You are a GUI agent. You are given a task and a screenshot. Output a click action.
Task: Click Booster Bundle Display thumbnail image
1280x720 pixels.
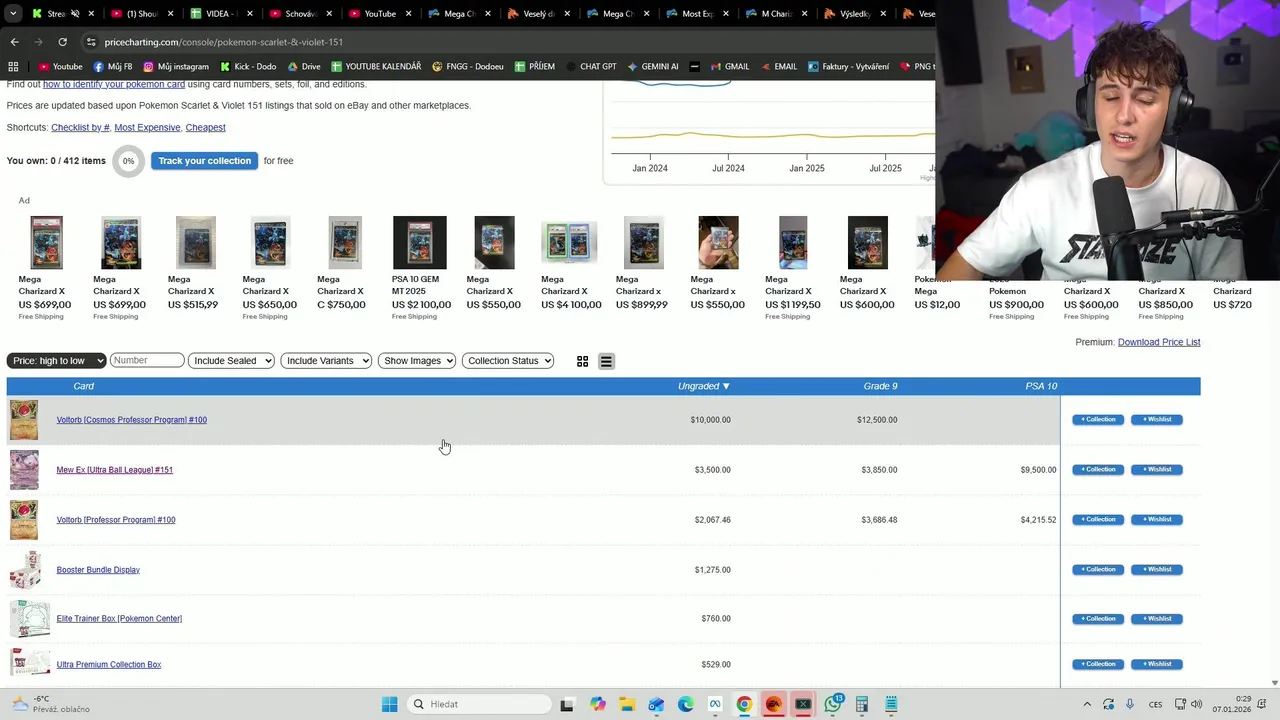pyautogui.click(x=24, y=570)
